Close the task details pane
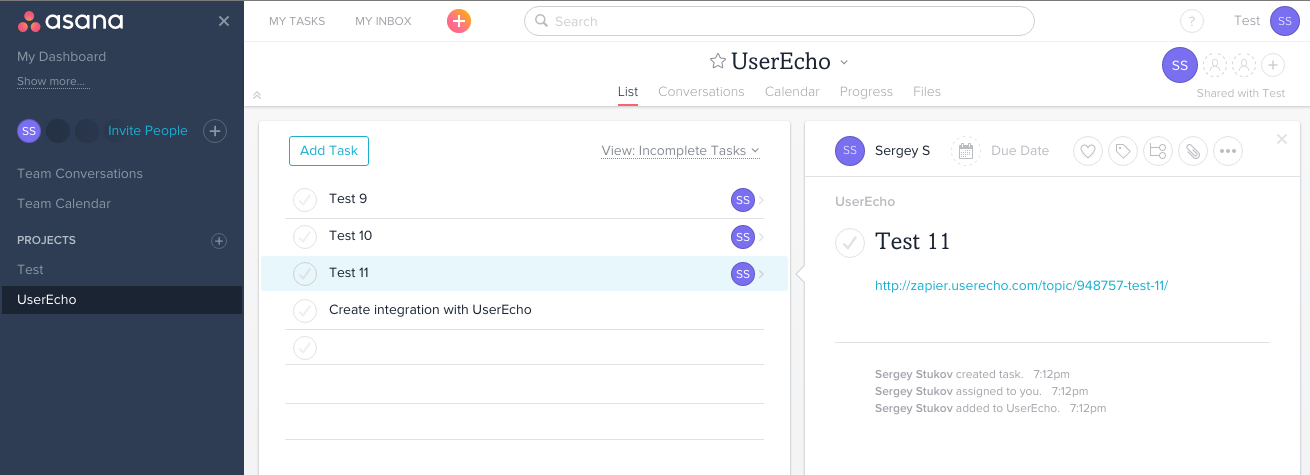 tap(1282, 139)
